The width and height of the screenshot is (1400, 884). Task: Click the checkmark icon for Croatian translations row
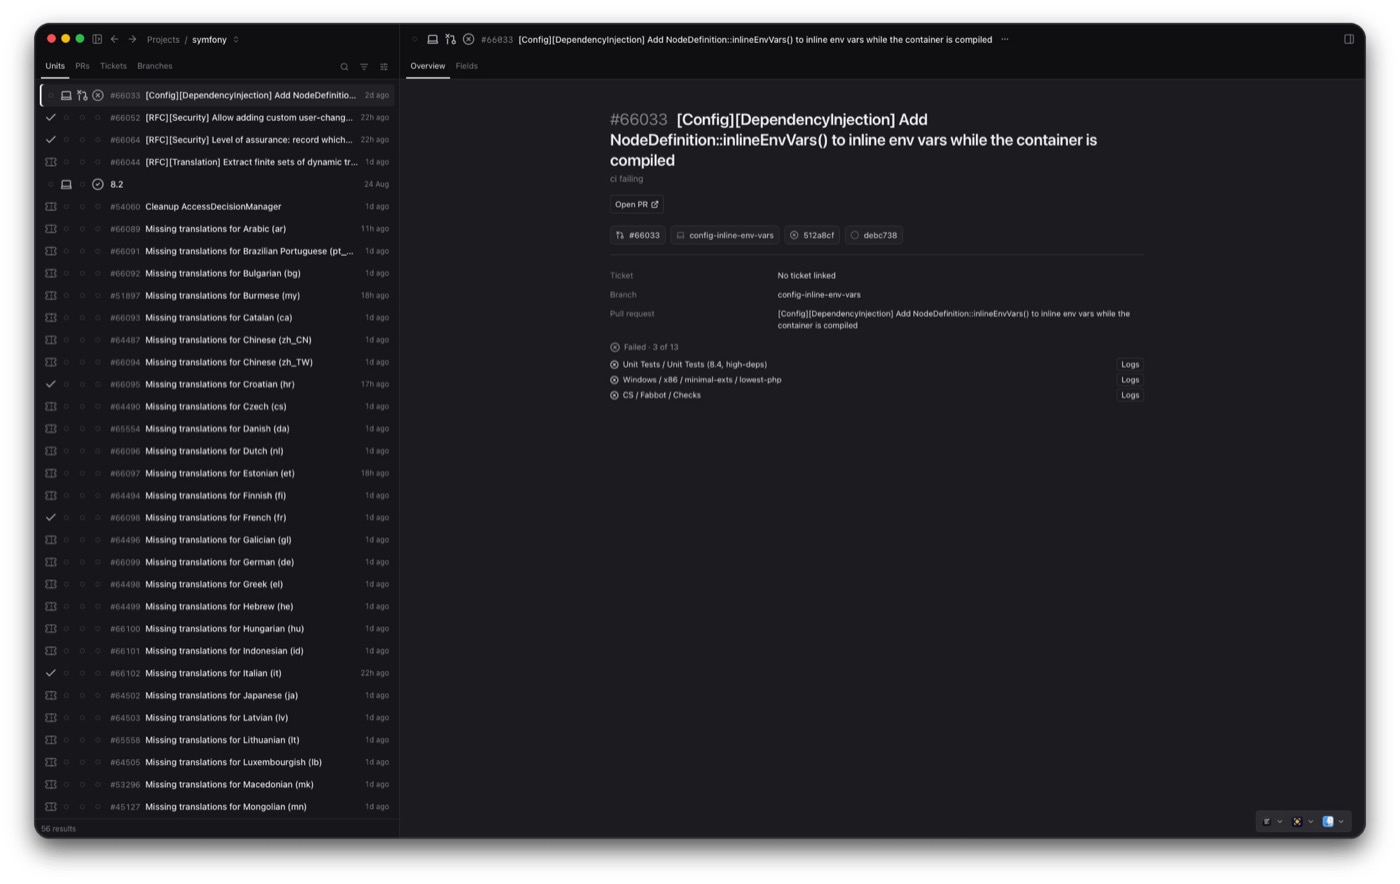(x=51, y=384)
